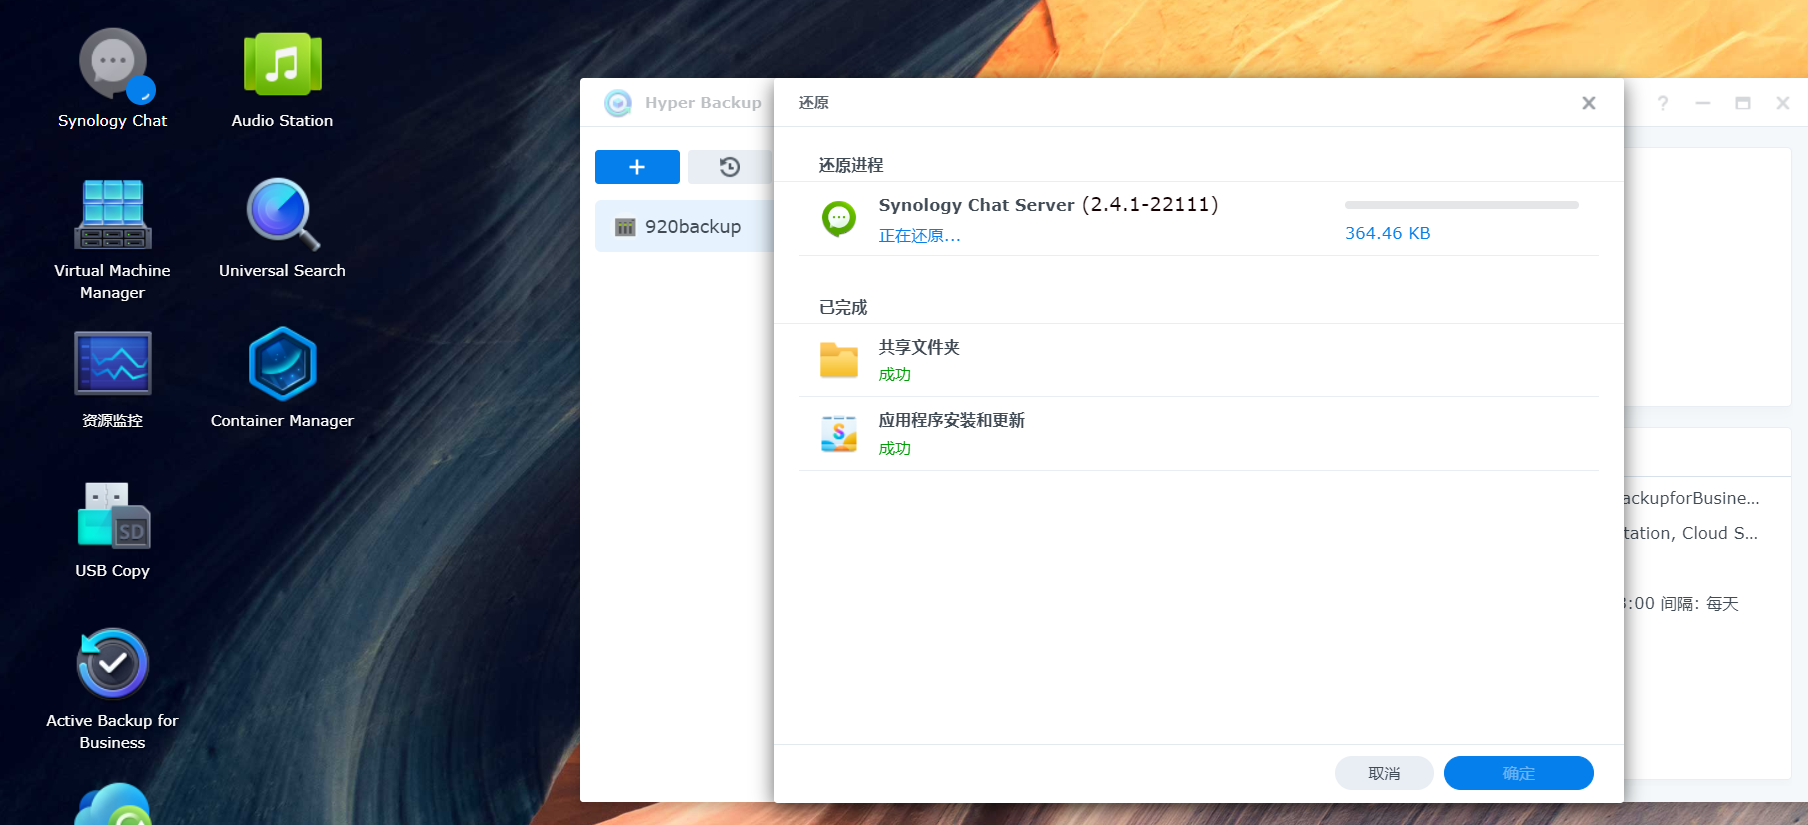The image size is (1808, 825).
Task: Close the Hyper Backup window
Action: pos(1783,103)
